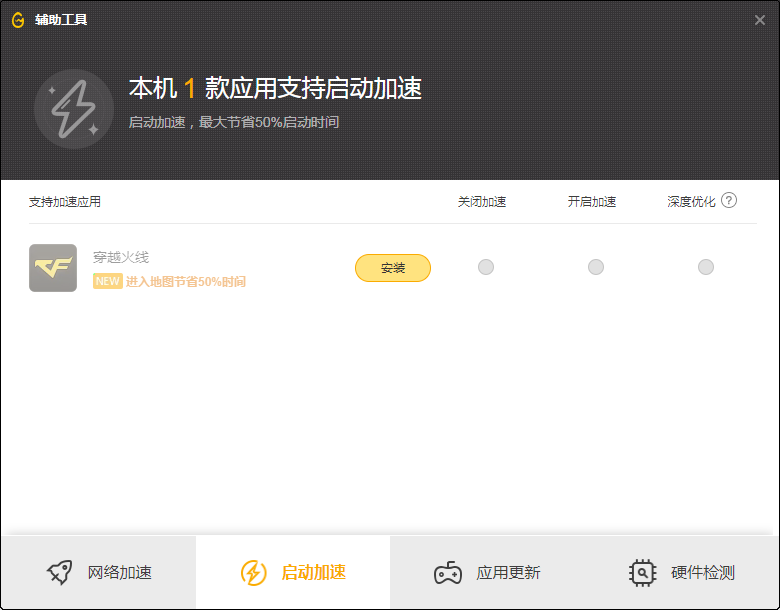Click the large lightning bolt emblem
This screenshot has width=780, height=610.
pos(74,109)
